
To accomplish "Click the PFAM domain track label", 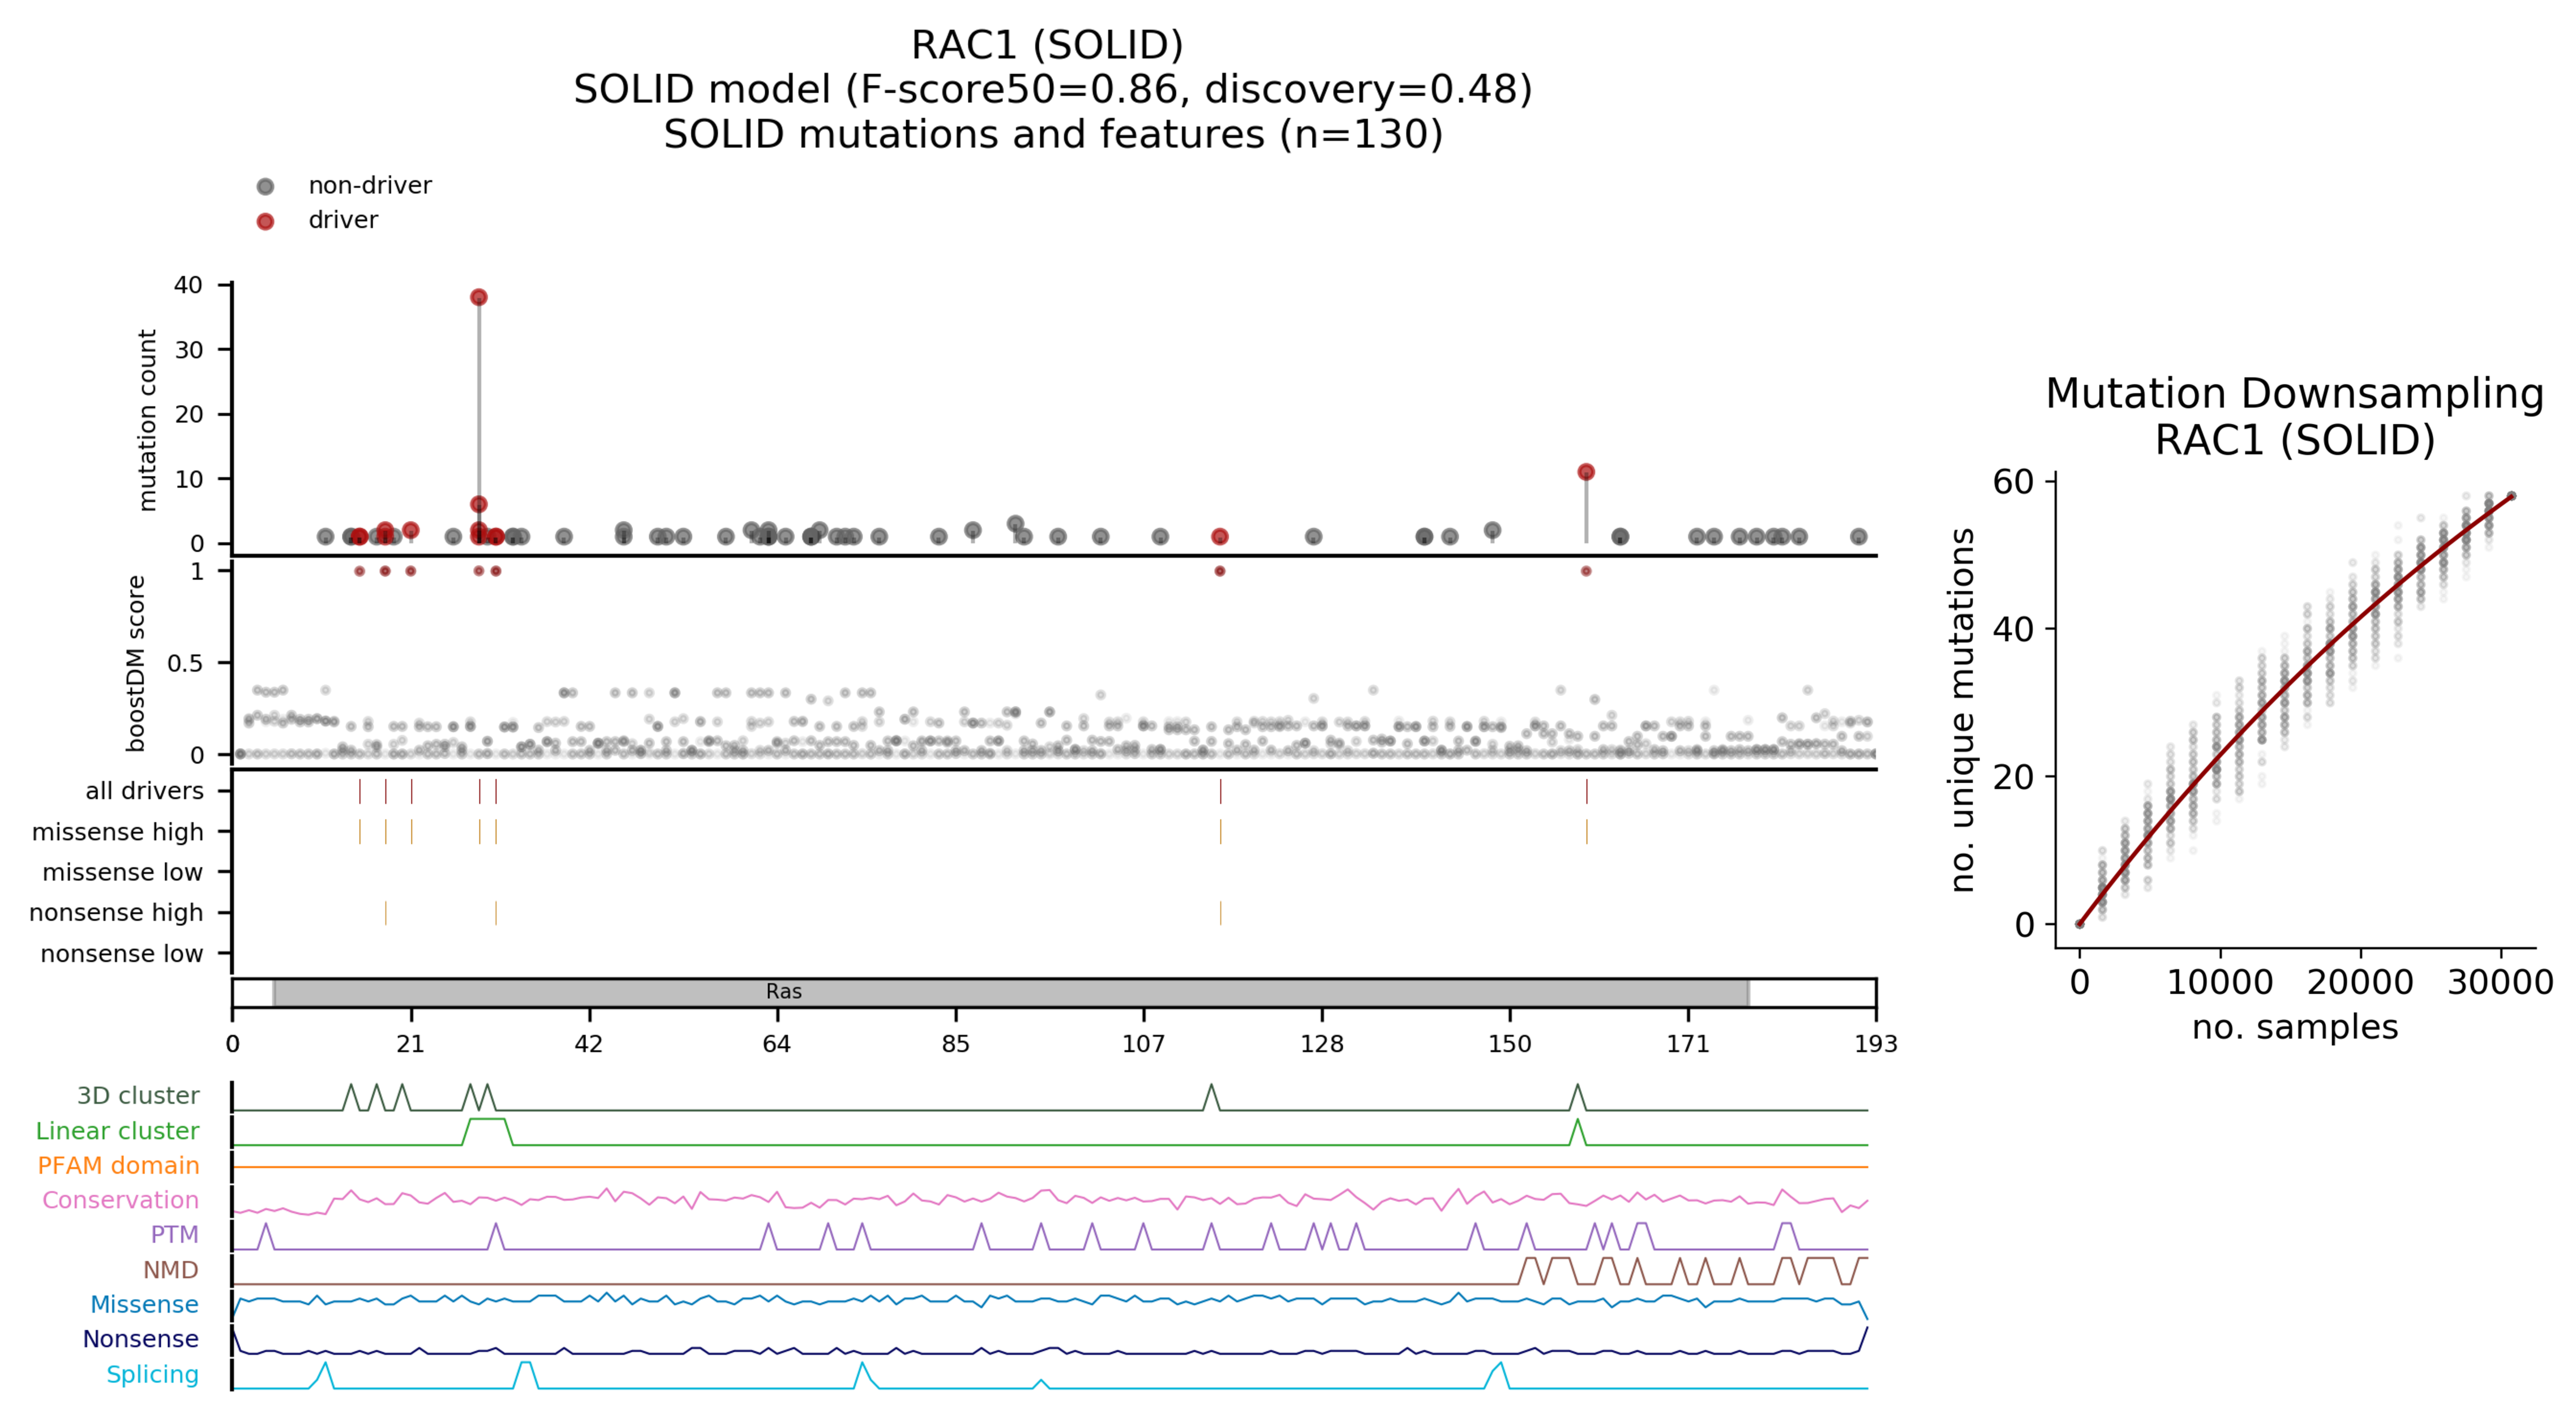I will (x=118, y=1166).
